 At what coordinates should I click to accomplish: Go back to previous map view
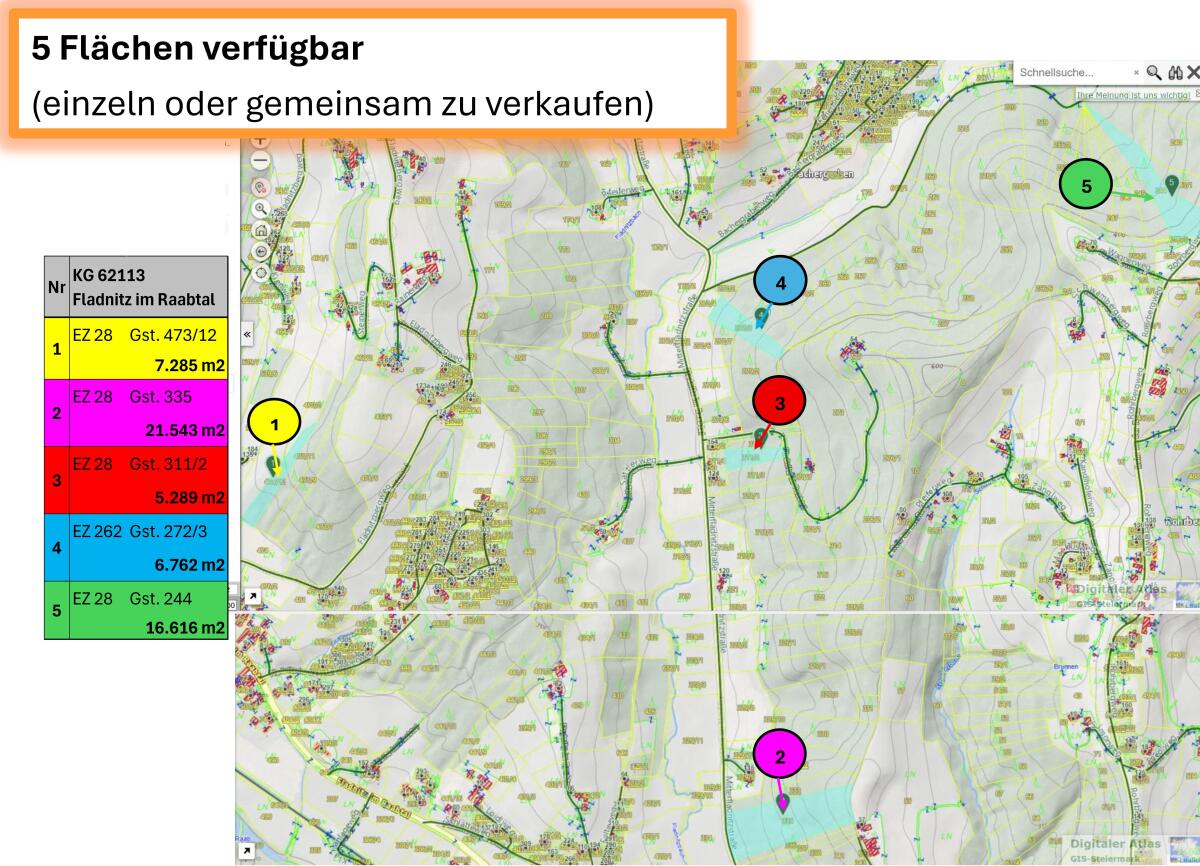coord(260,252)
